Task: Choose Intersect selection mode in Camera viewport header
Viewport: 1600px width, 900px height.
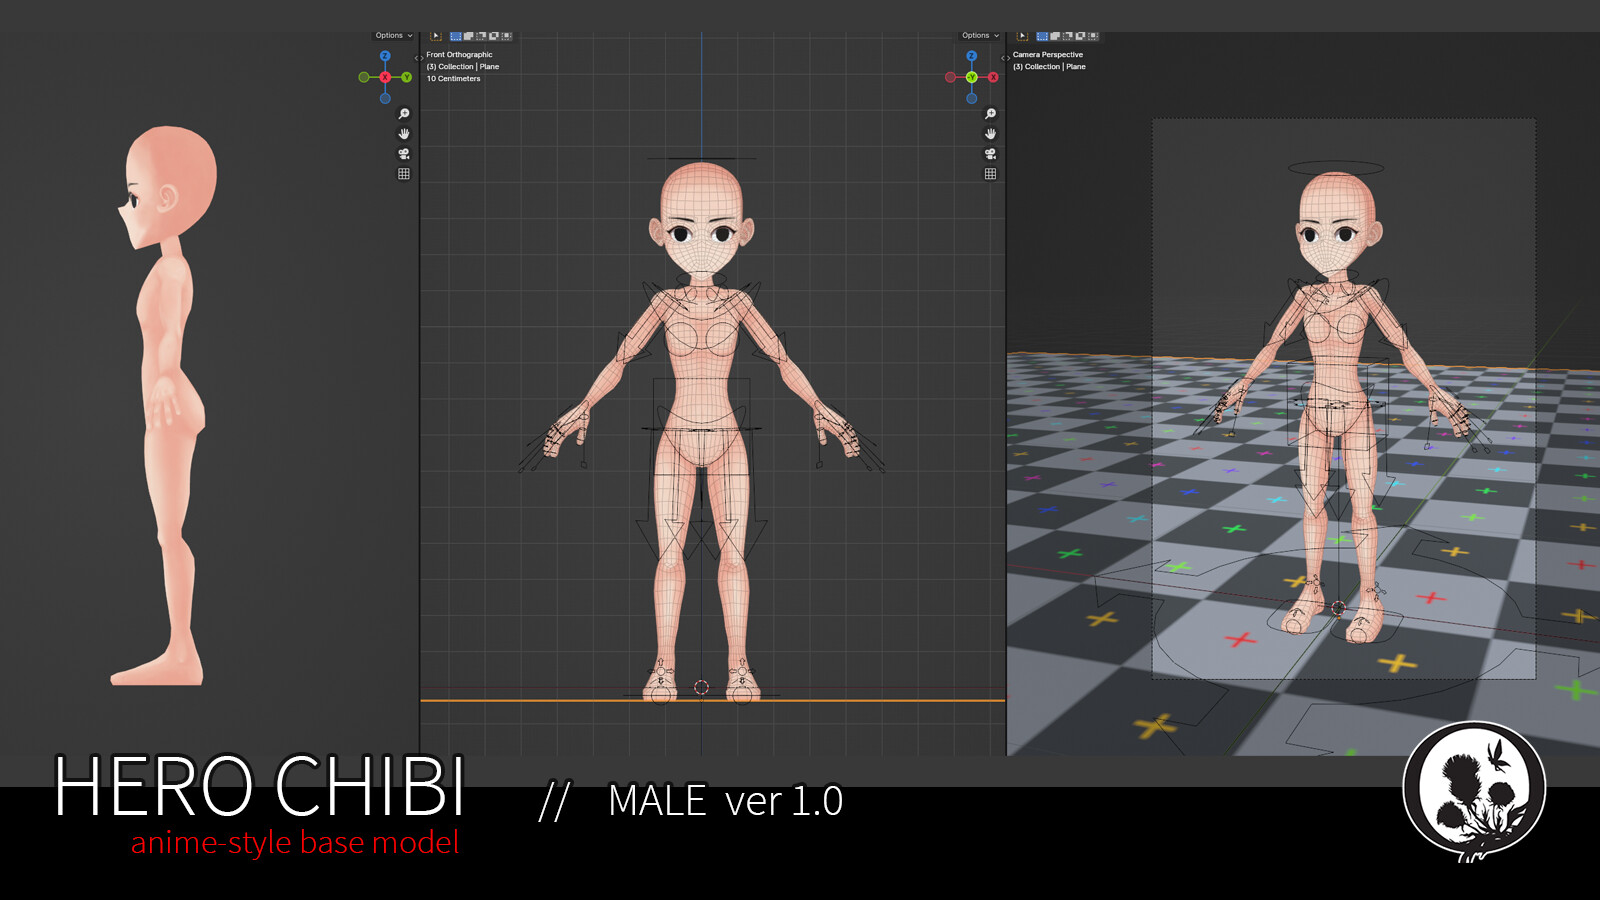Action: [x=1094, y=36]
